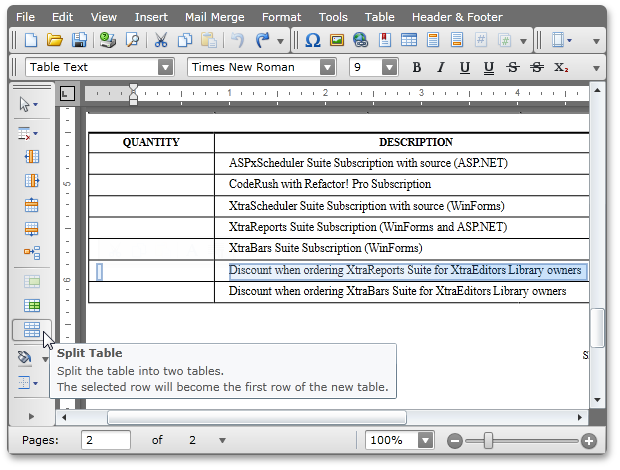Open a document with folder icon
This screenshot has width=620, height=470.
[55, 40]
